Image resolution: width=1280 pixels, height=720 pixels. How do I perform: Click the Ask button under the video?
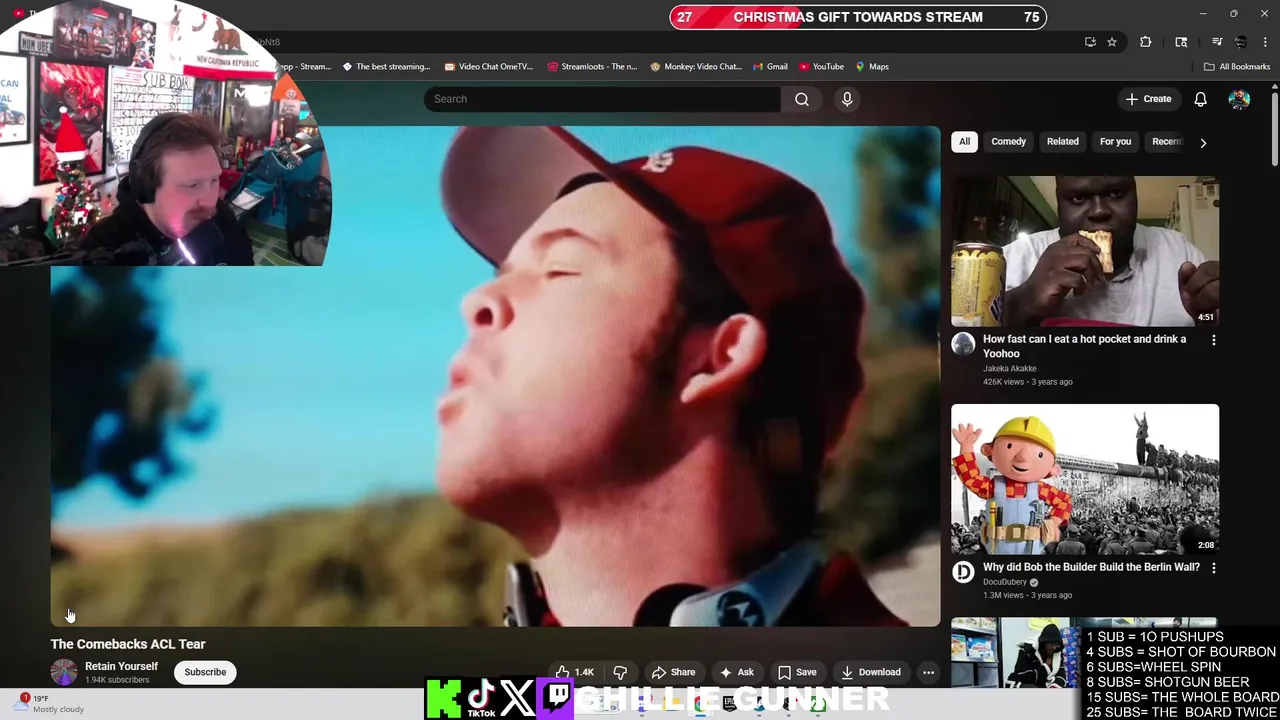click(737, 672)
